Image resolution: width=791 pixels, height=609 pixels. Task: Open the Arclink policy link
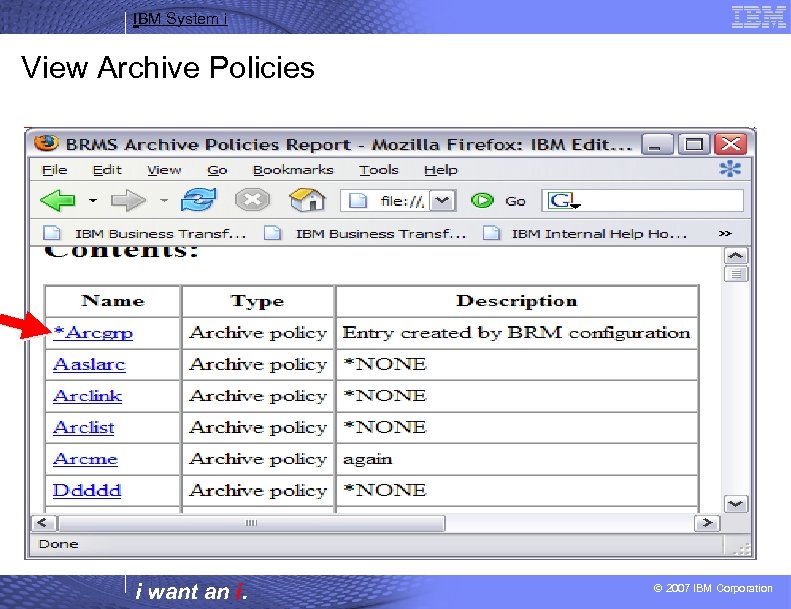(87, 396)
